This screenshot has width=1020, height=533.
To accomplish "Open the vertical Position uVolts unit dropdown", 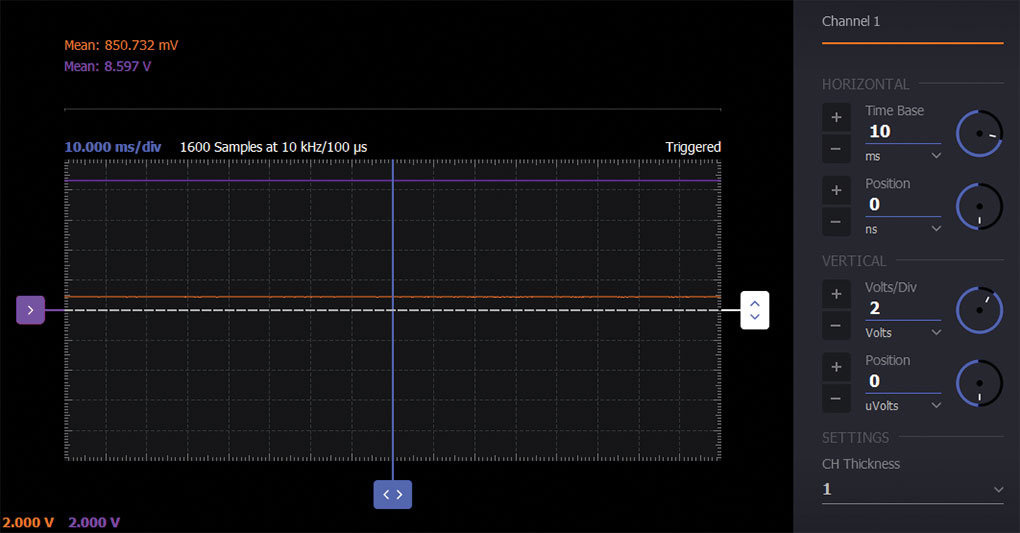I will click(x=903, y=405).
